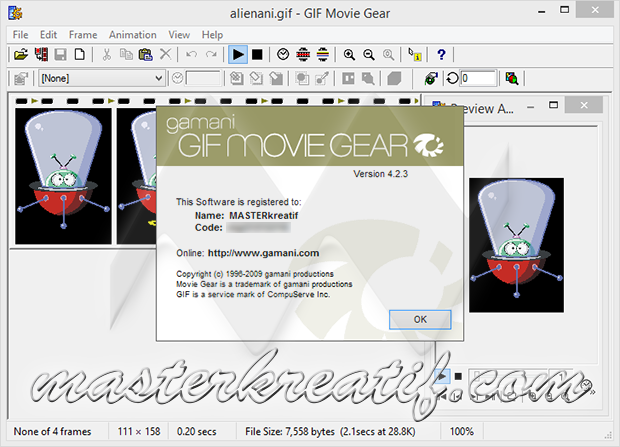Viewport: 620px width, 447px height.
Task: Click the greyed actual-size zoom icon
Action: [x=389, y=54]
